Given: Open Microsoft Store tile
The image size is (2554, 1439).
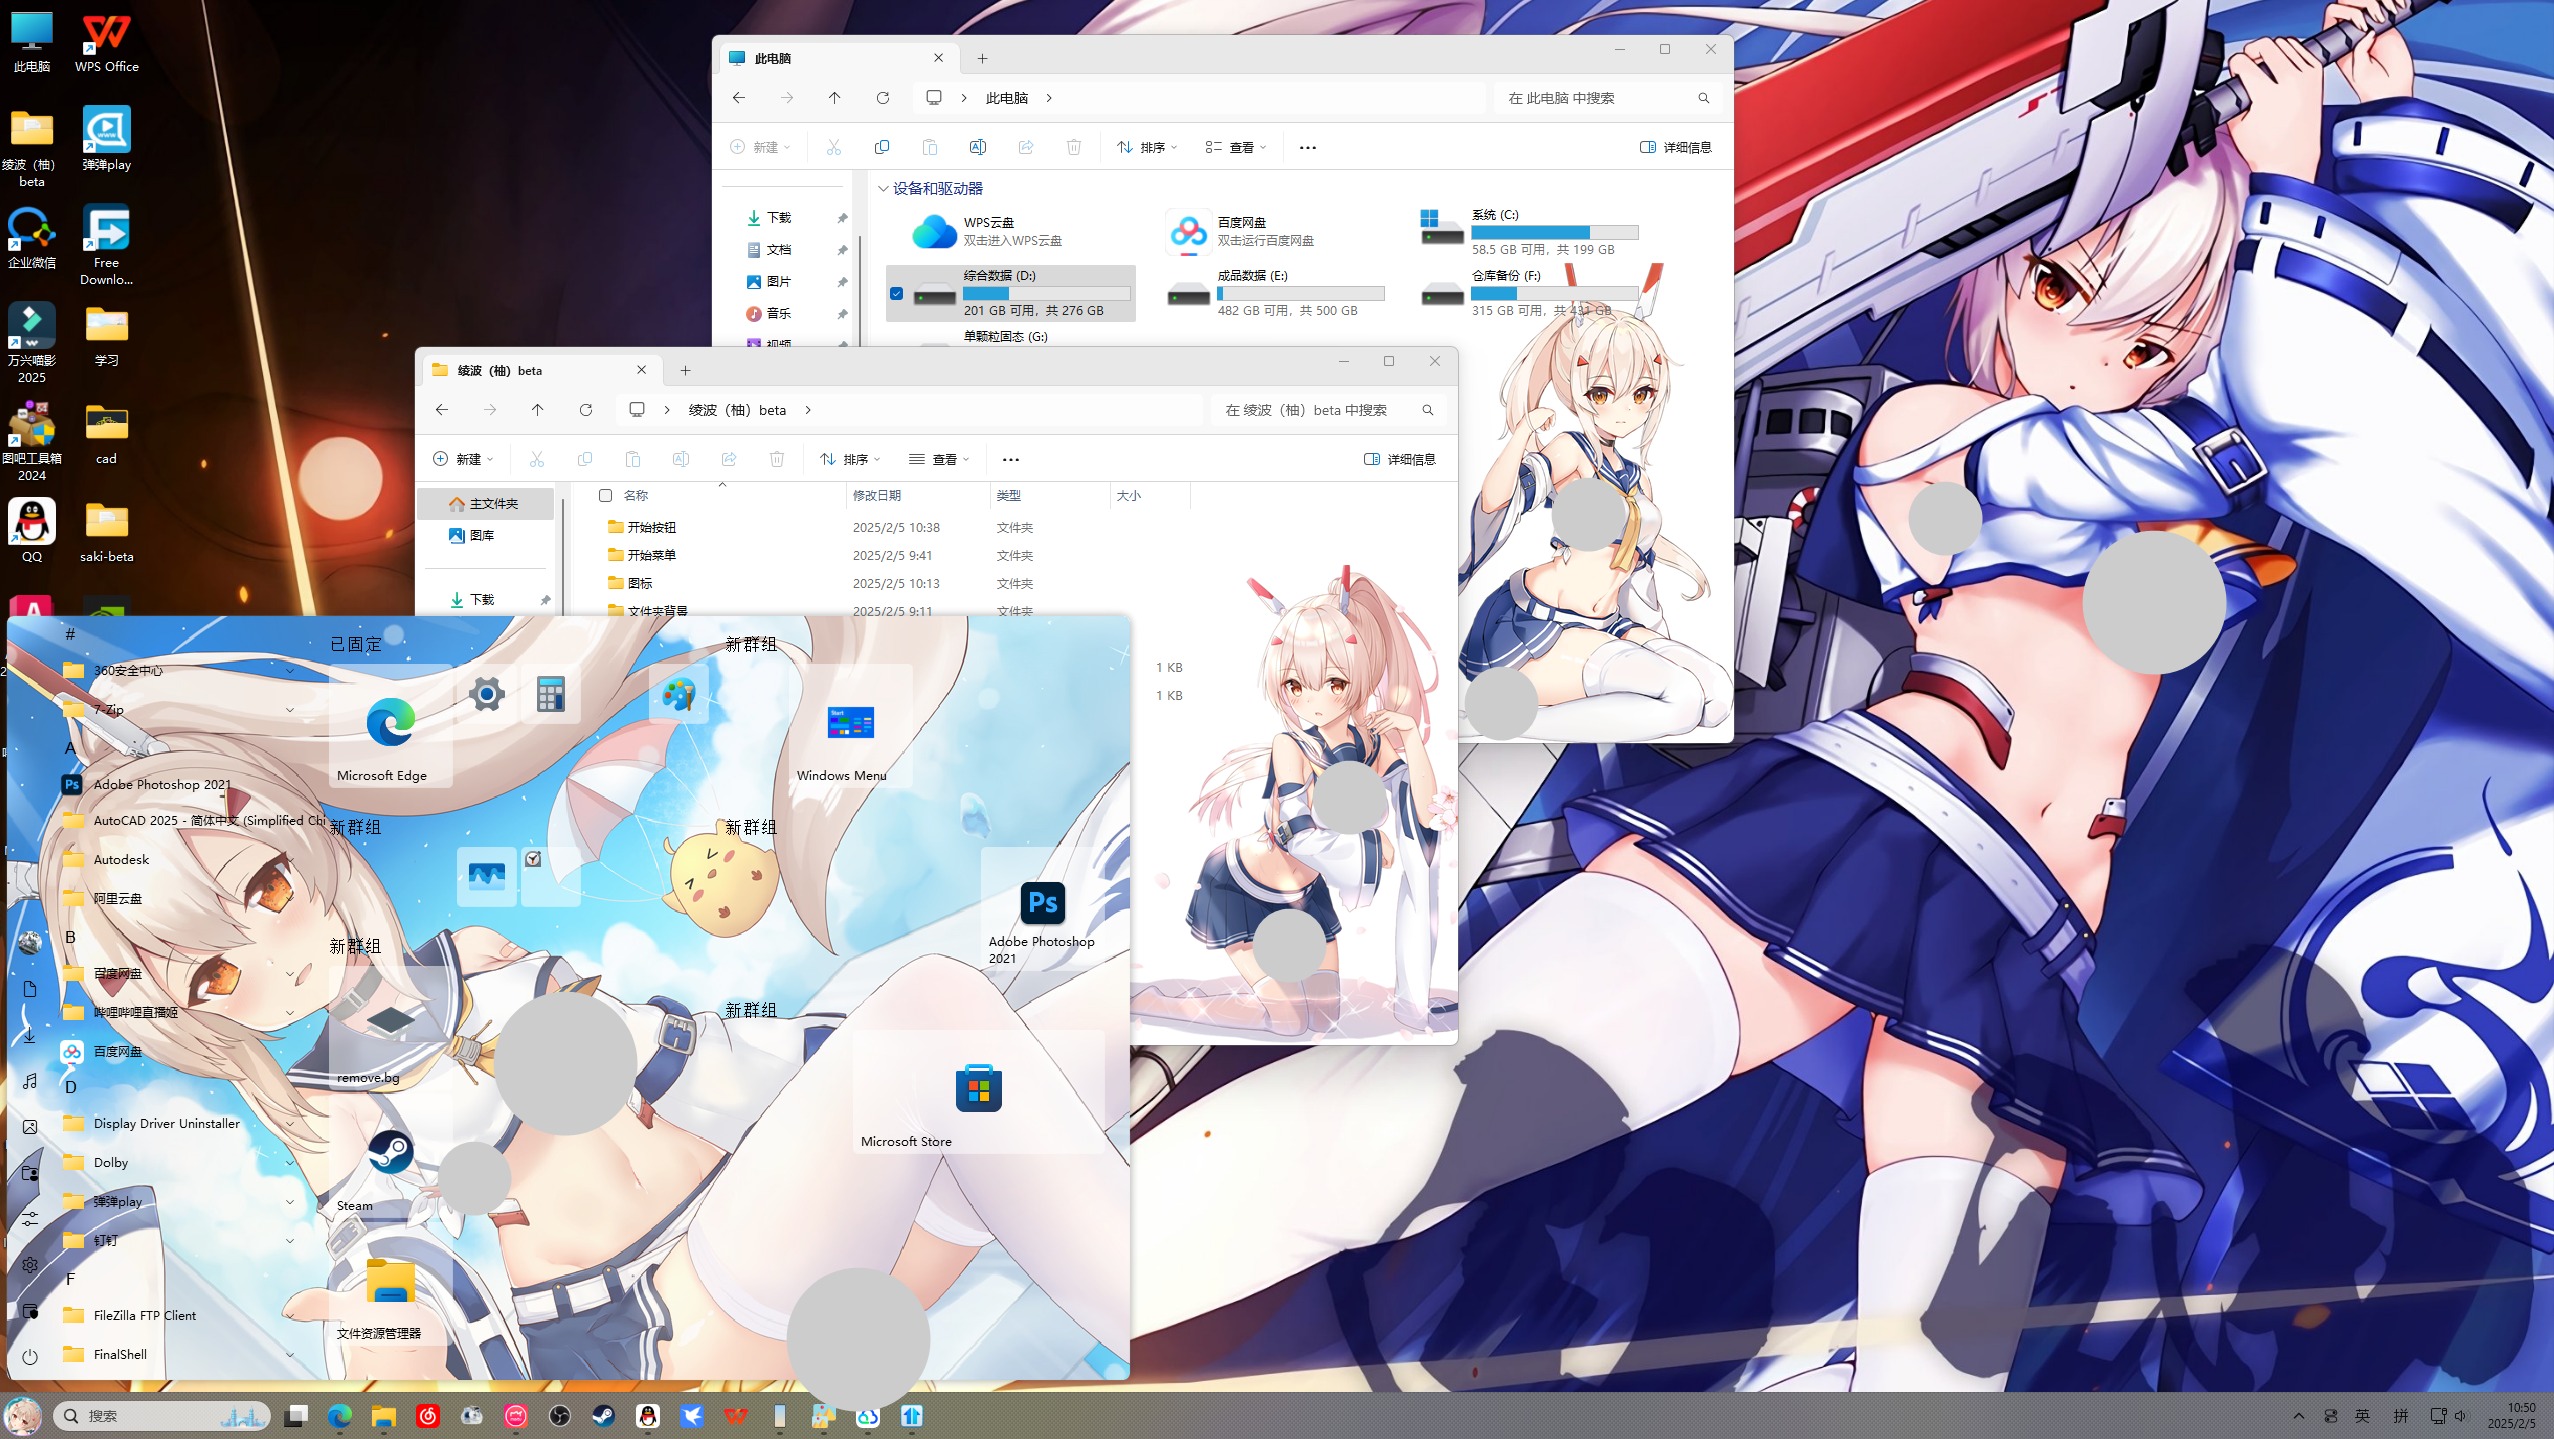Looking at the screenshot, I should coord(978,1089).
